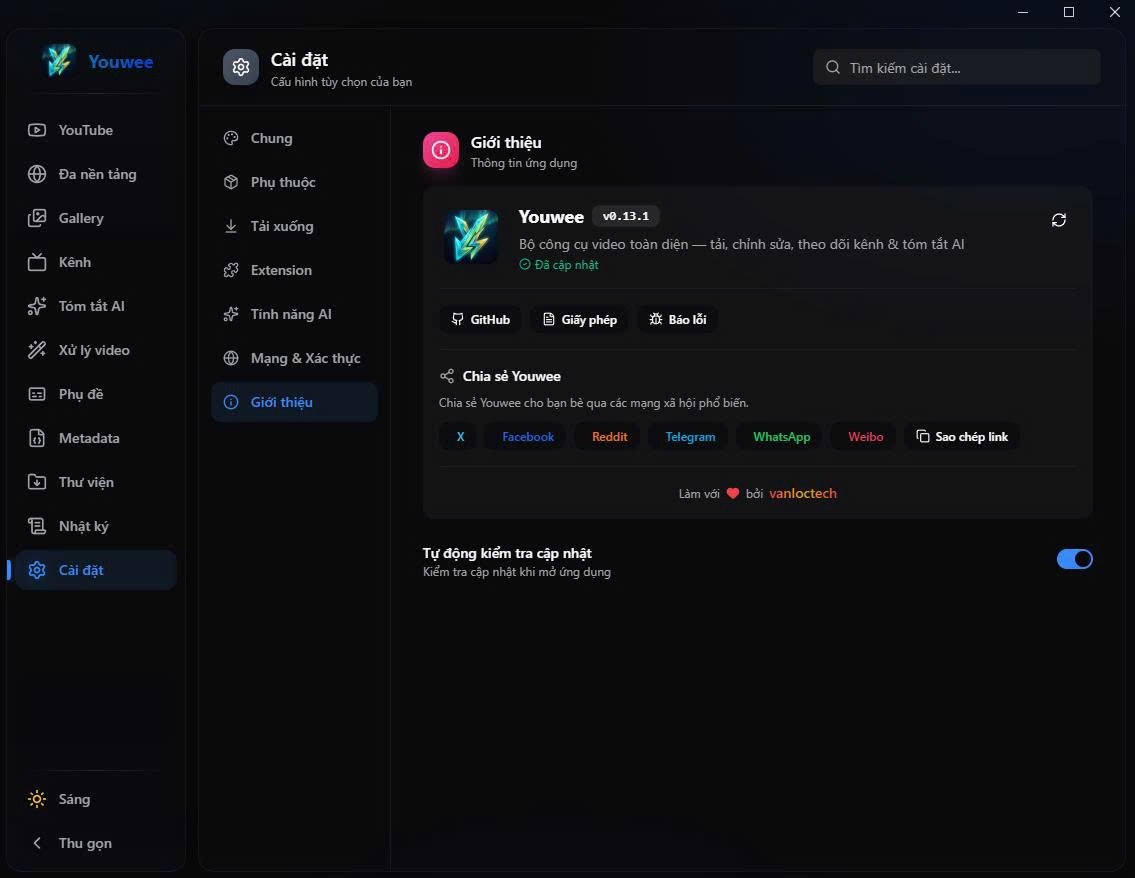Open the download folder icon for Thư viện
Image resolution: width=1135 pixels, height=878 pixels.
[37, 482]
